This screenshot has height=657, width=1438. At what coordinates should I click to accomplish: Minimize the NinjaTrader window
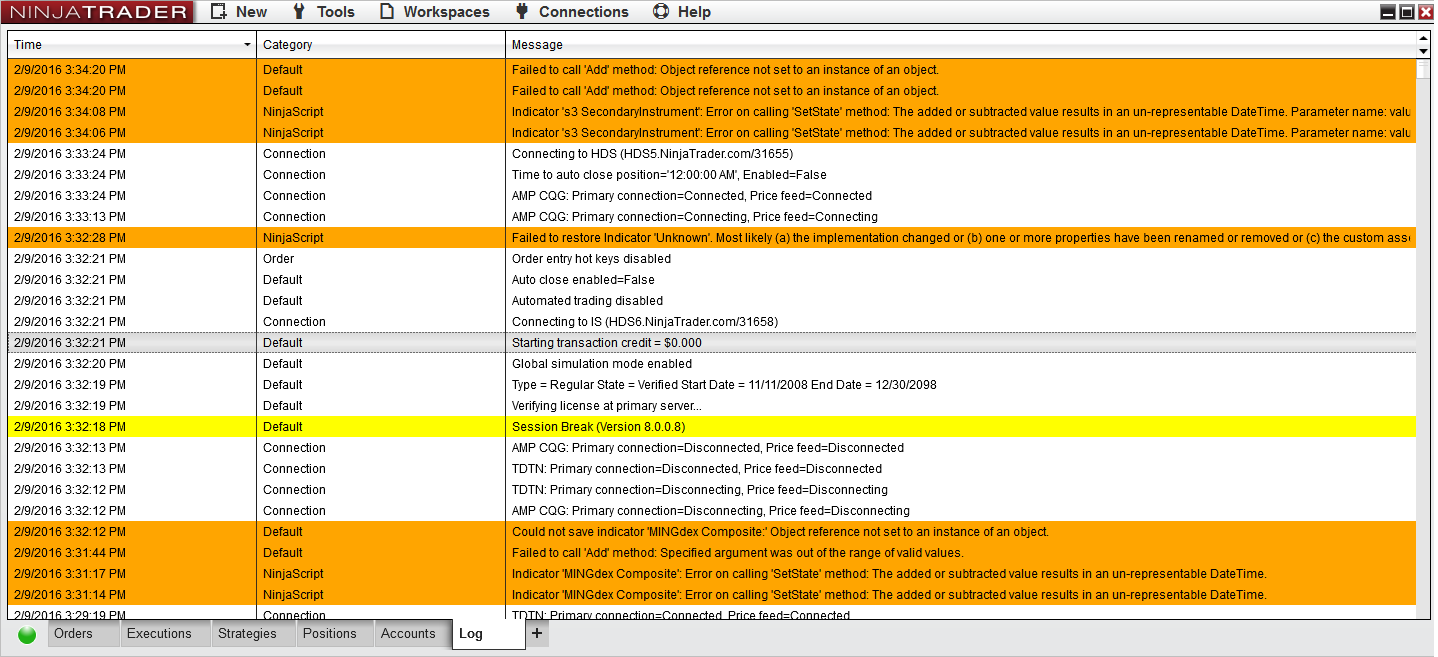pyautogui.click(x=1388, y=12)
